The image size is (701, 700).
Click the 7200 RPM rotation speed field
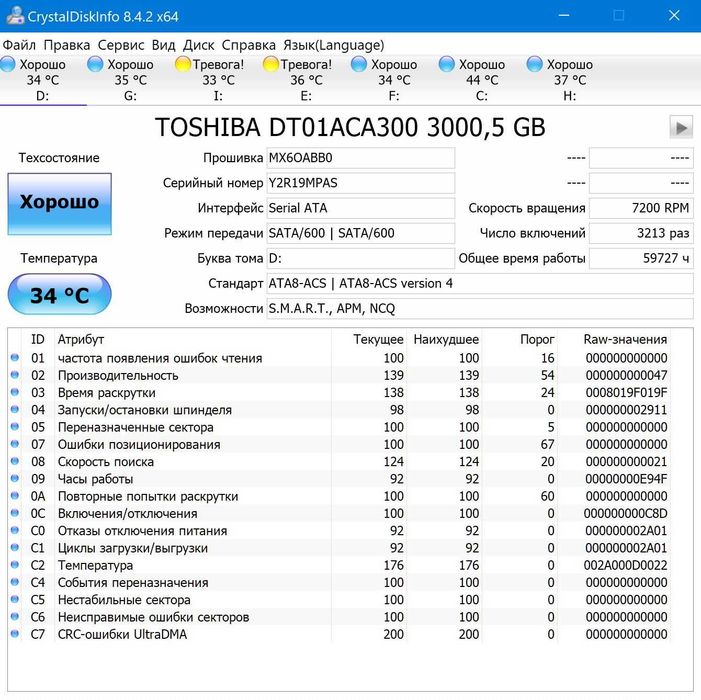(x=641, y=208)
